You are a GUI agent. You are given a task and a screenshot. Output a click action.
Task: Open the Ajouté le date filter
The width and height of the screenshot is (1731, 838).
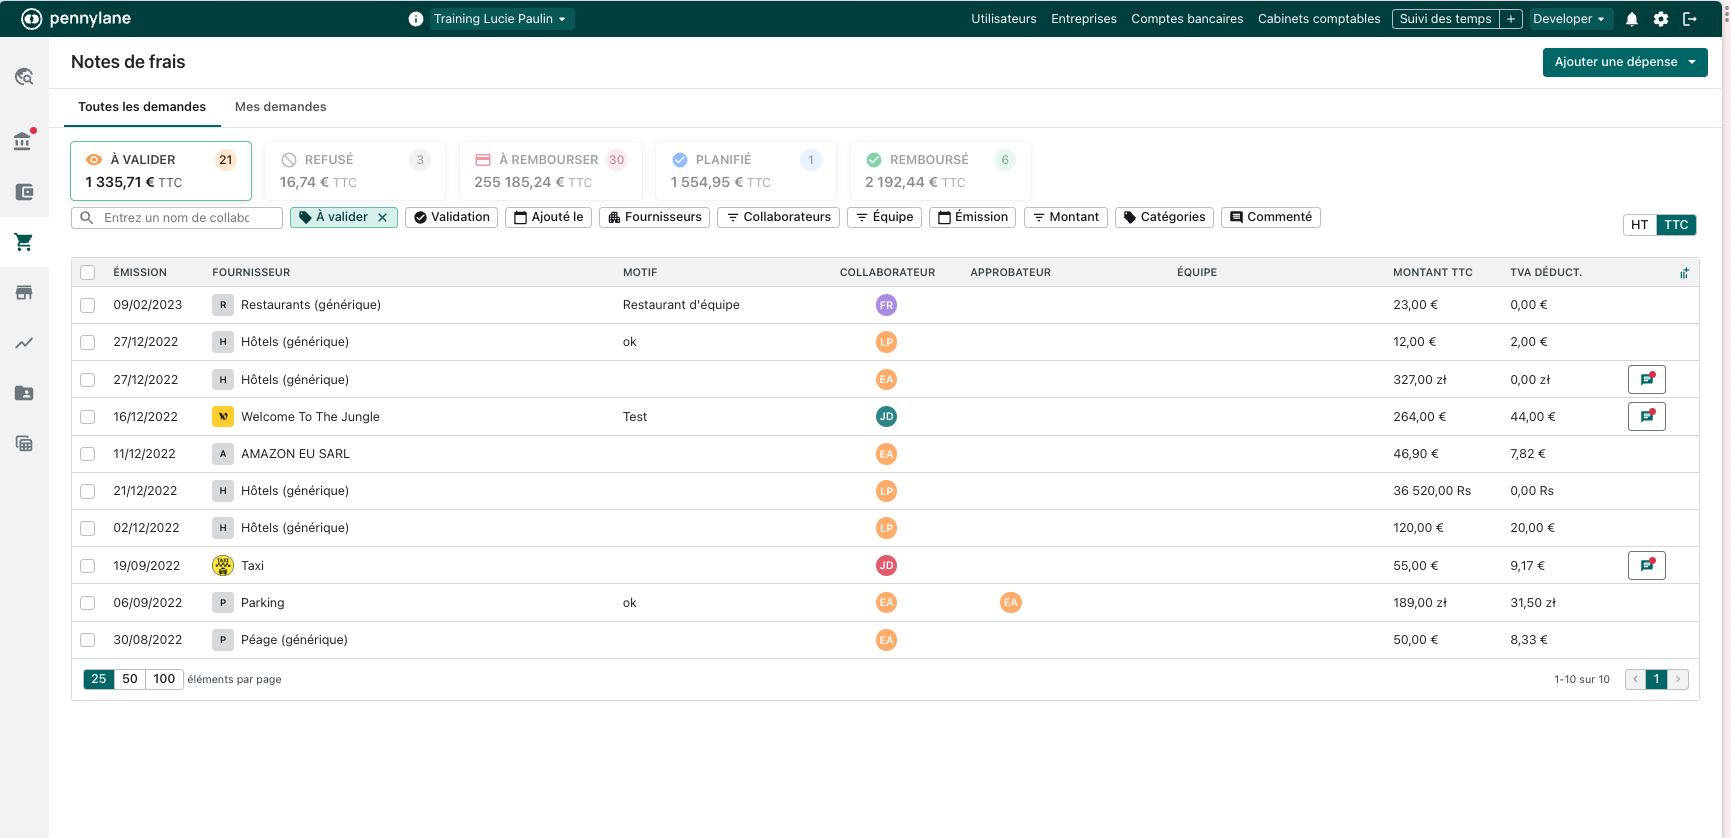pos(549,217)
